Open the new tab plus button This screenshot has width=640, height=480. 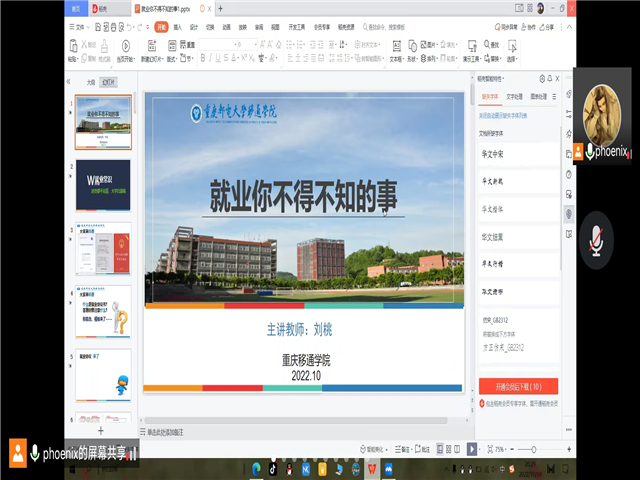click(x=220, y=8)
